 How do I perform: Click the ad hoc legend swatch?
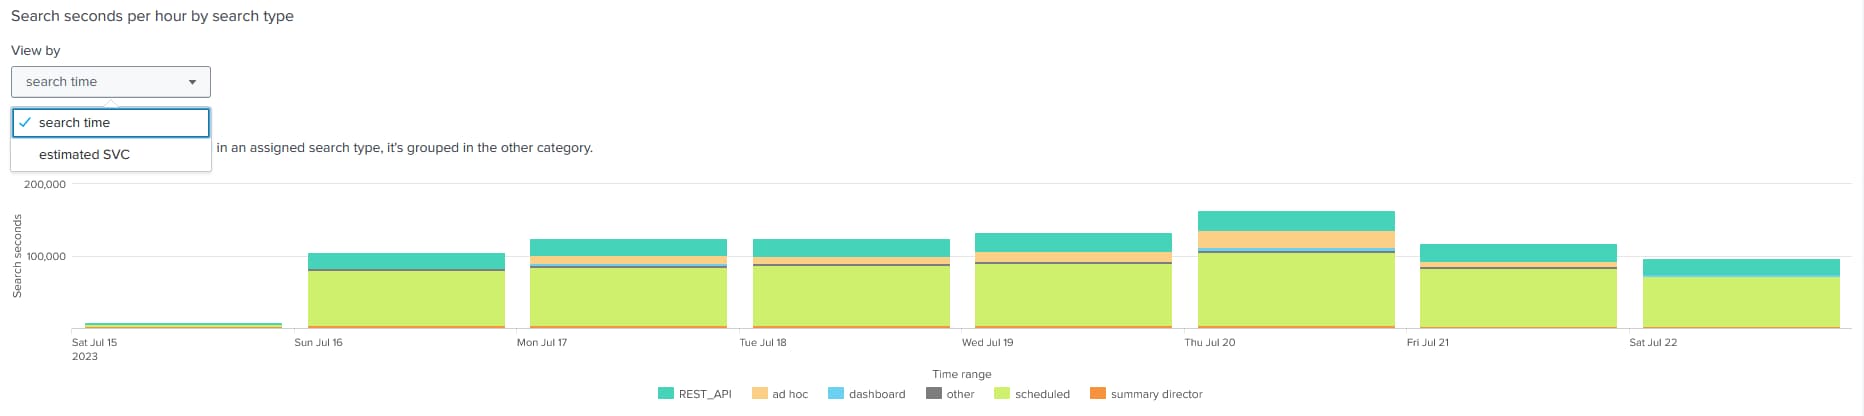pyautogui.click(x=760, y=394)
